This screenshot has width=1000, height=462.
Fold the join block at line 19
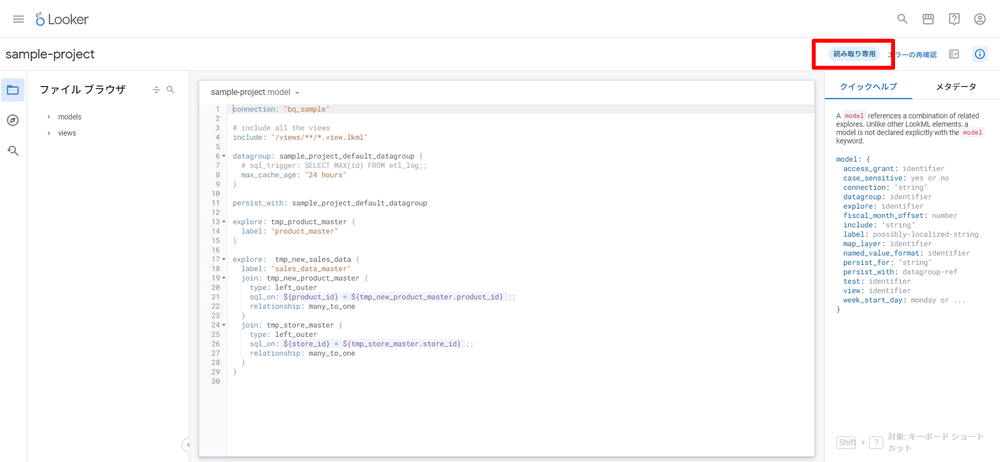[223, 278]
